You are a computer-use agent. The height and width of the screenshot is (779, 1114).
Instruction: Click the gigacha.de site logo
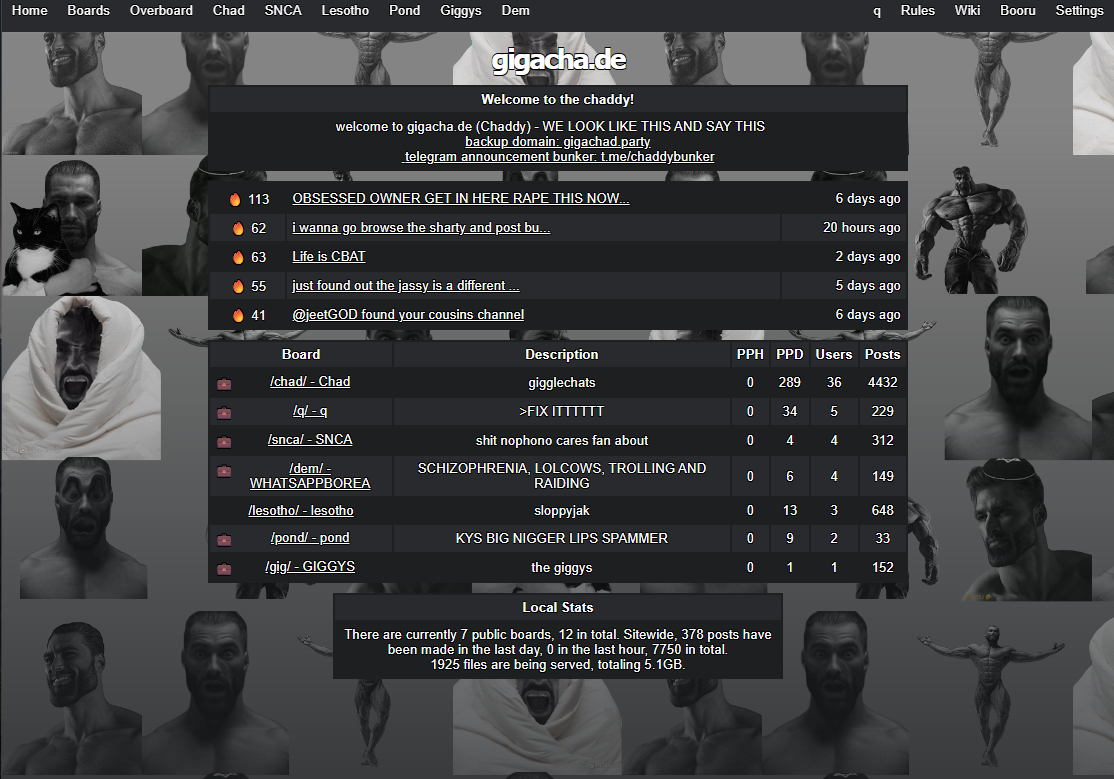tap(558, 60)
